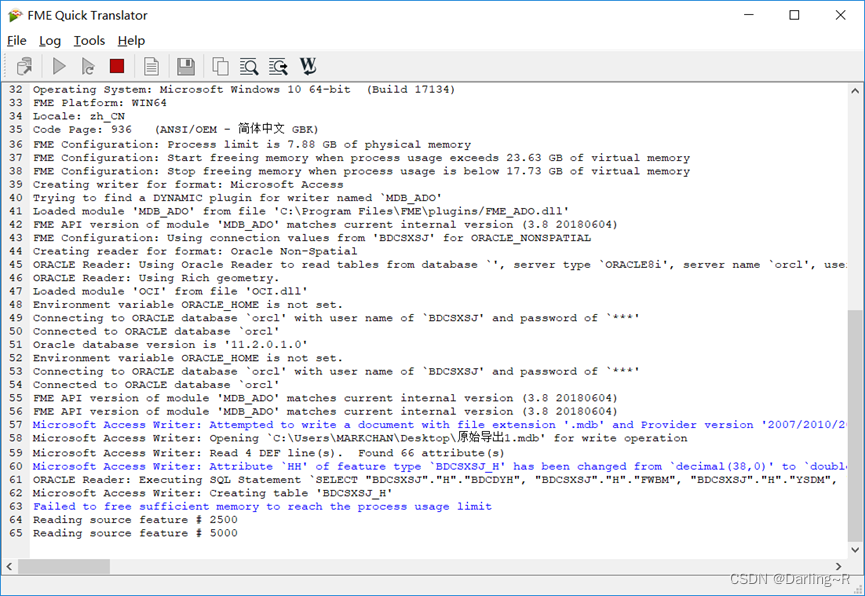Image resolution: width=865 pixels, height=596 pixels.
Task: Click line 45 'Using Oracle Reader to read tables'
Action: tap(440, 264)
